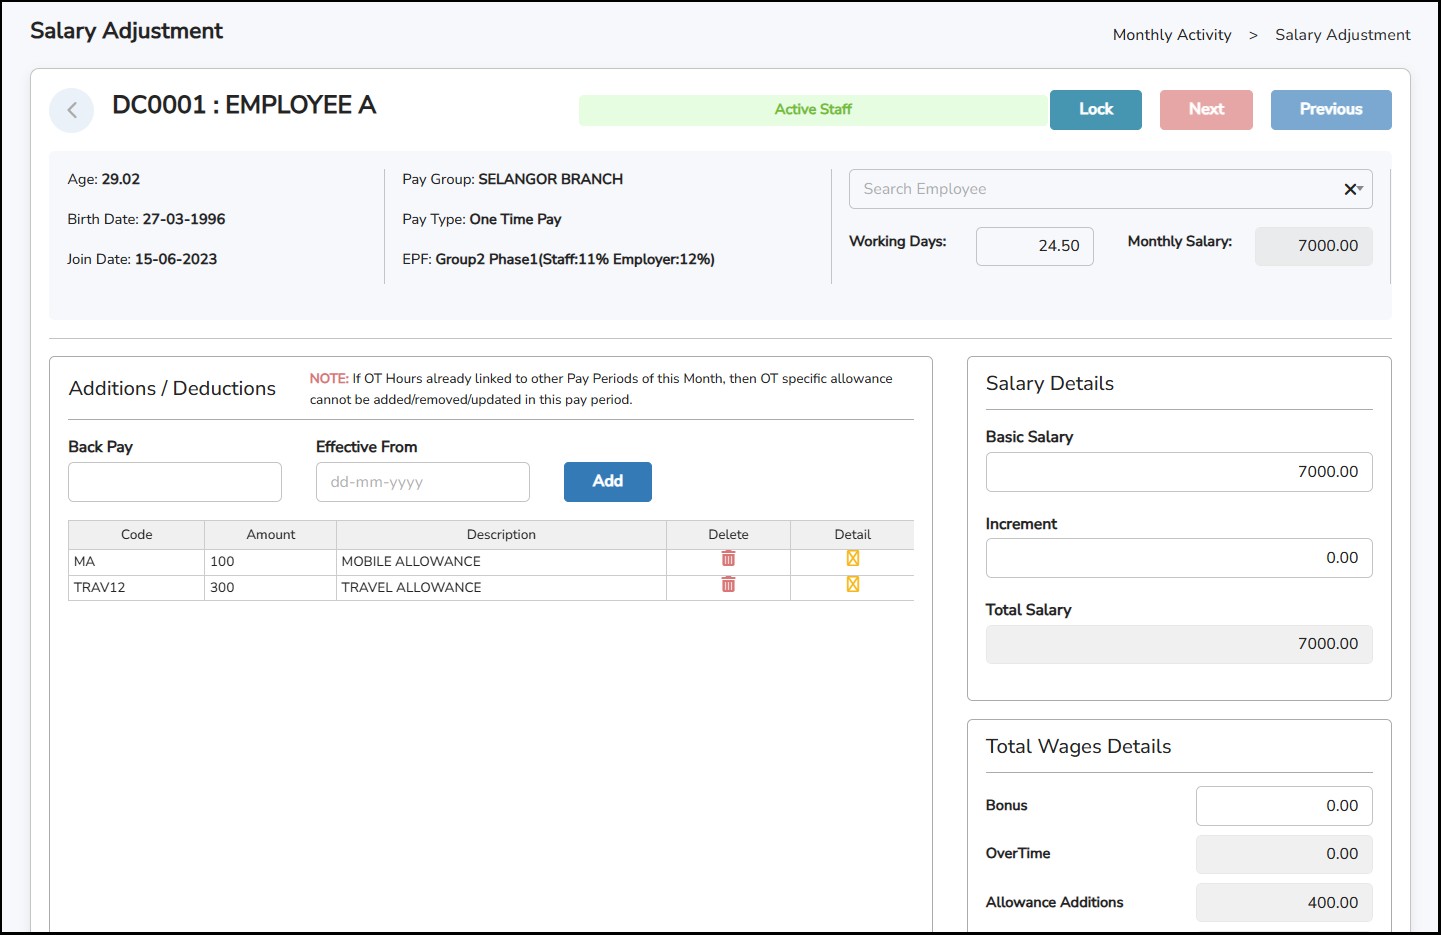Select the Effective From date field
Image resolution: width=1441 pixels, height=935 pixels.
pyautogui.click(x=422, y=482)
